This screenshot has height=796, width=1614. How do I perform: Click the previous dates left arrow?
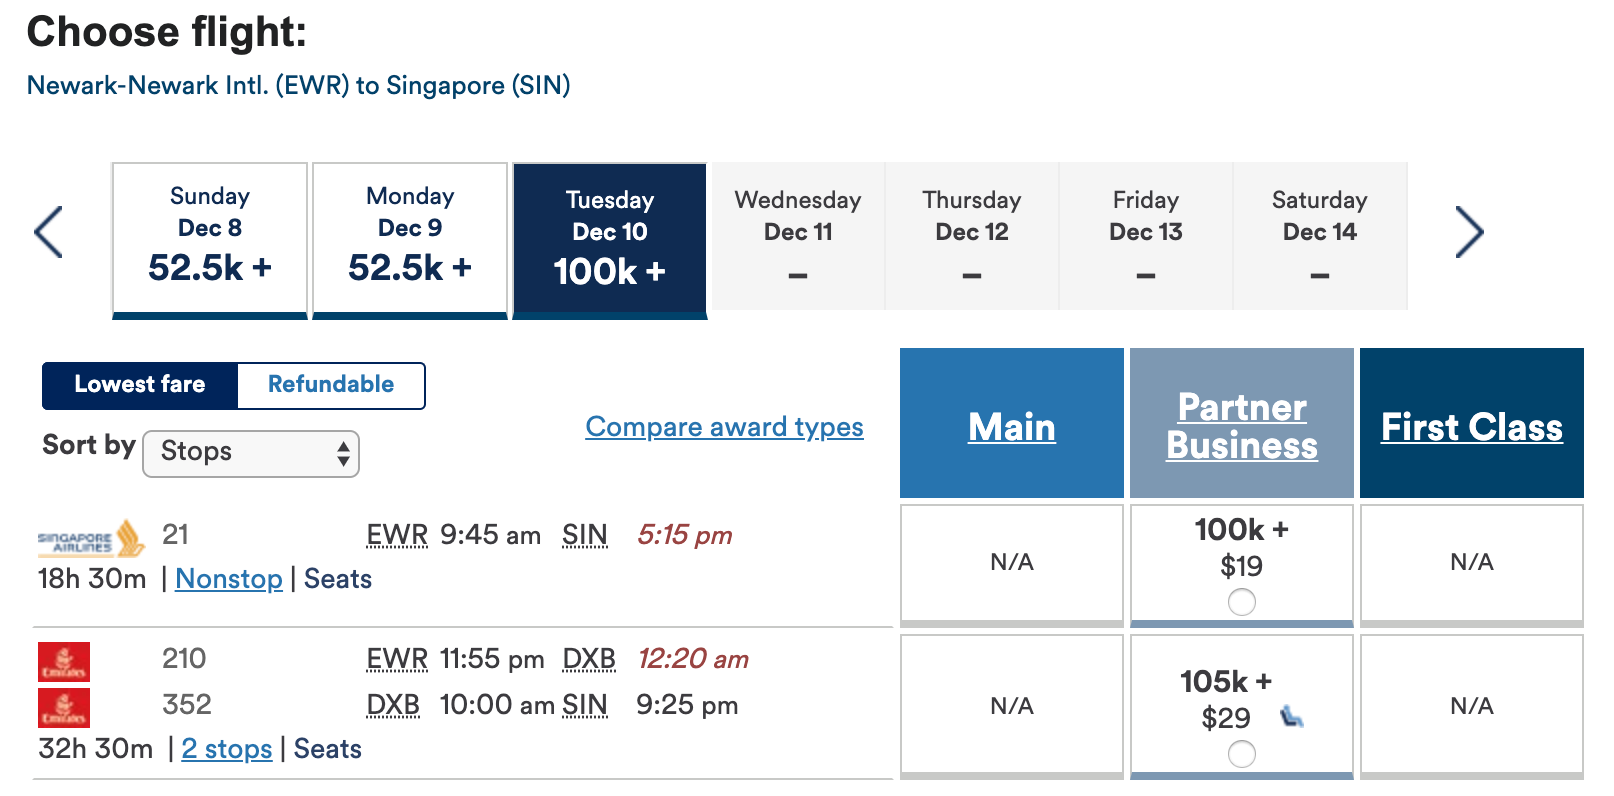48,232
